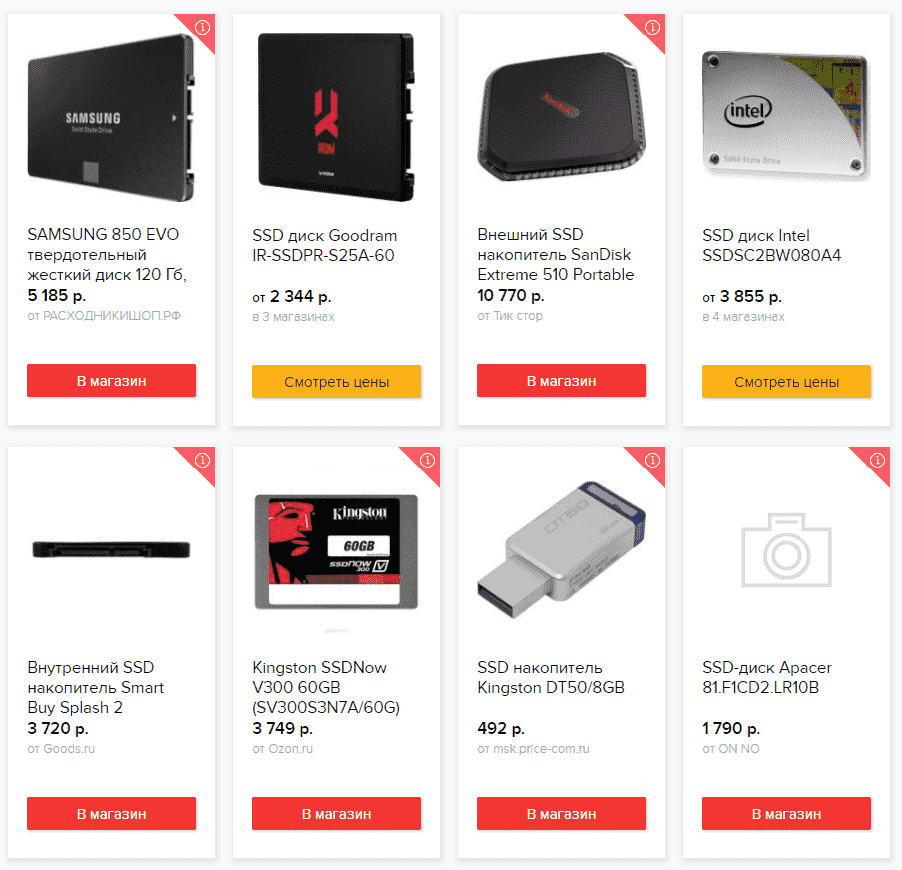Click the Ozon.ru seller link
Screen dimensions: 902x870
click(x=291, y=749)
